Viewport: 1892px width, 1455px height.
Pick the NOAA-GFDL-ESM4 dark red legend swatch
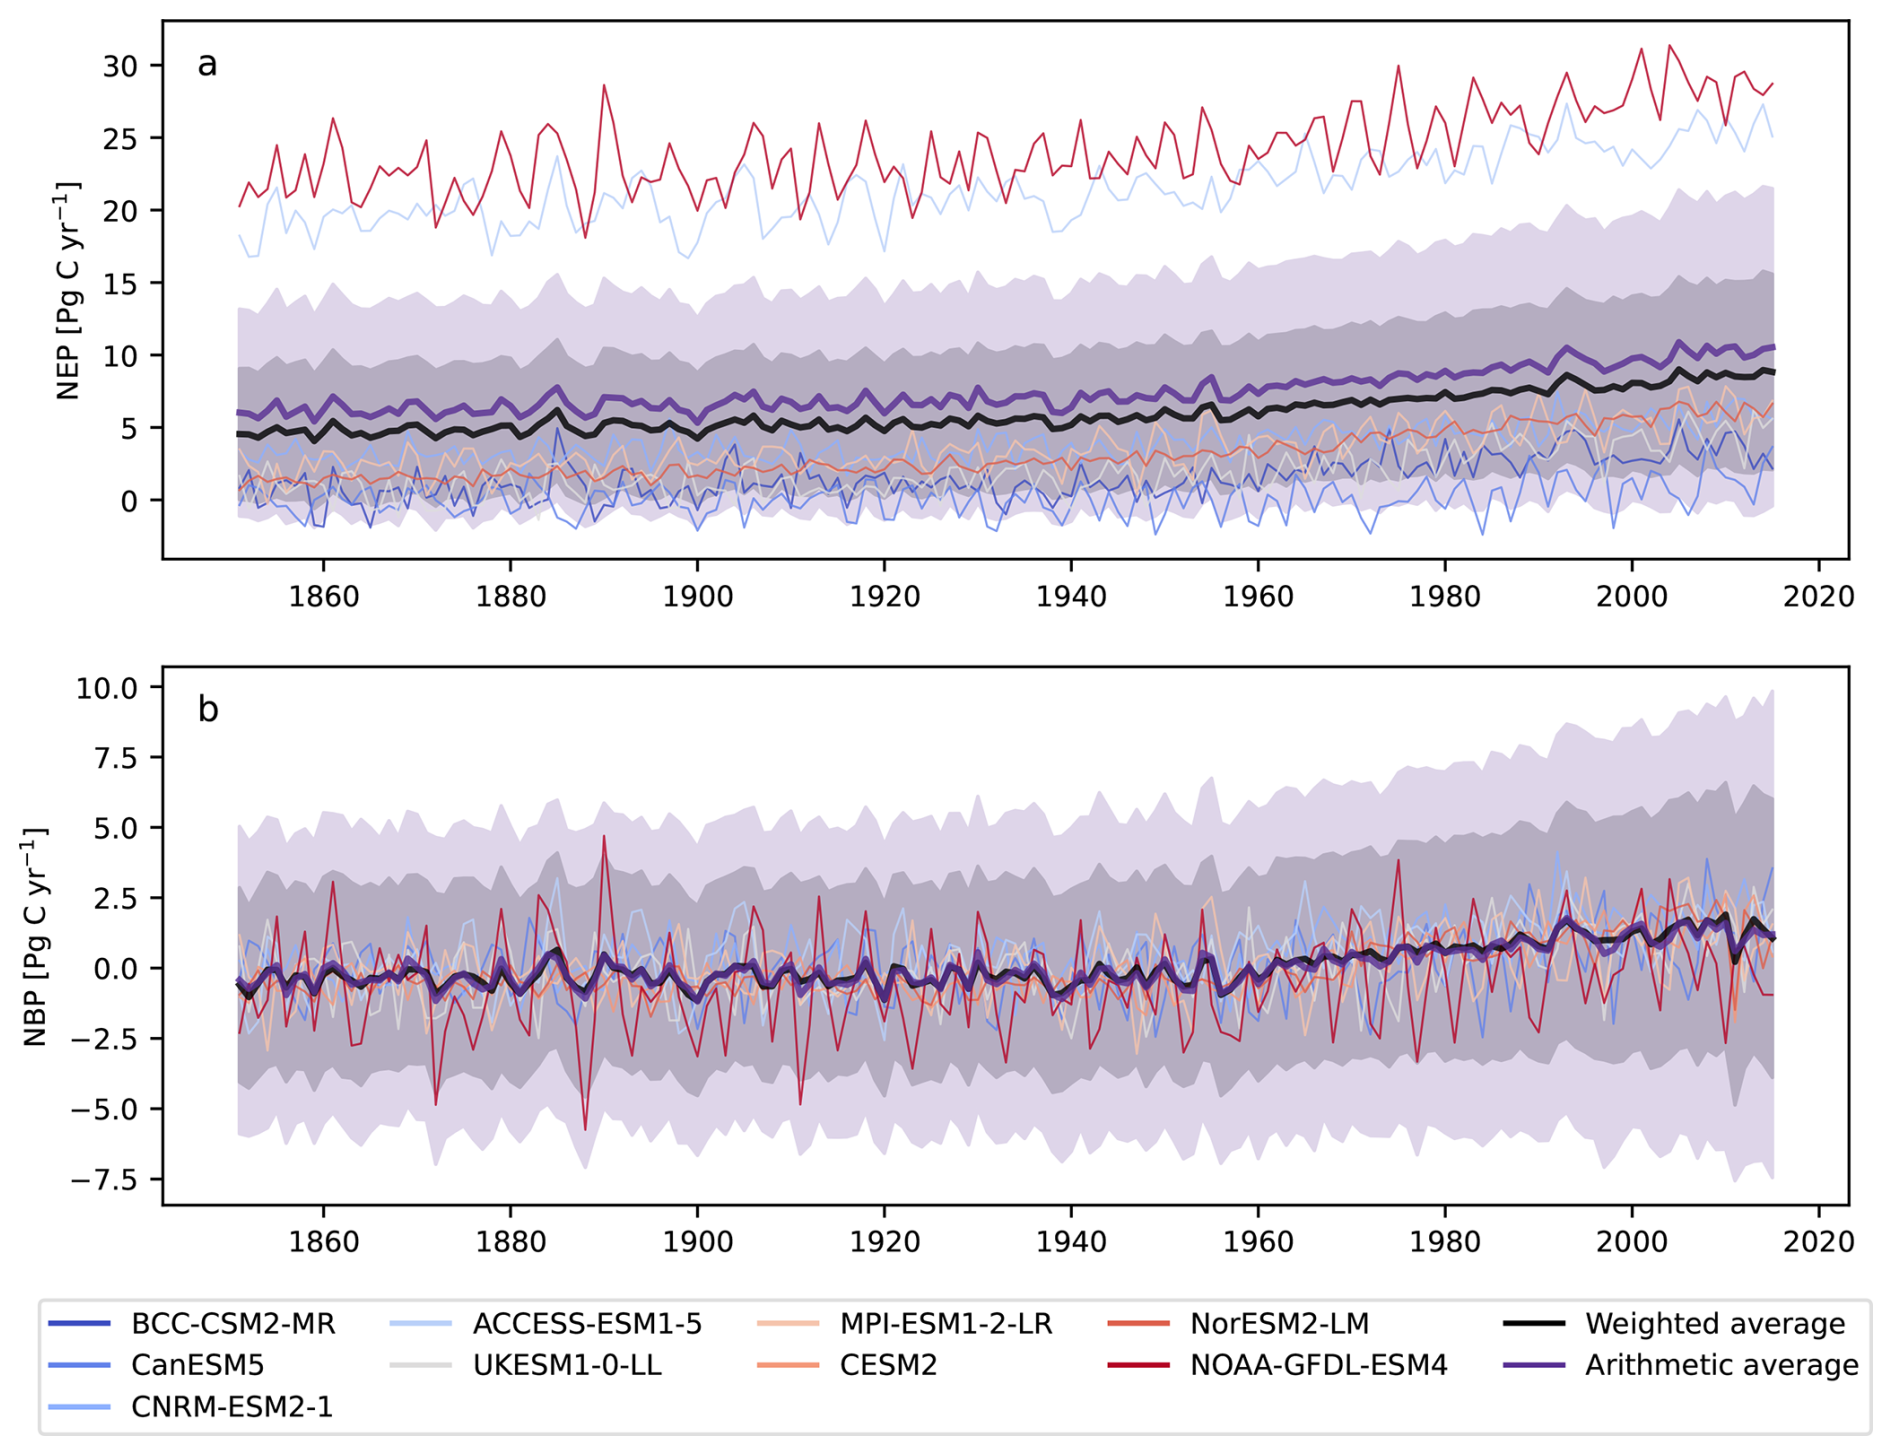(1138, 1365)
